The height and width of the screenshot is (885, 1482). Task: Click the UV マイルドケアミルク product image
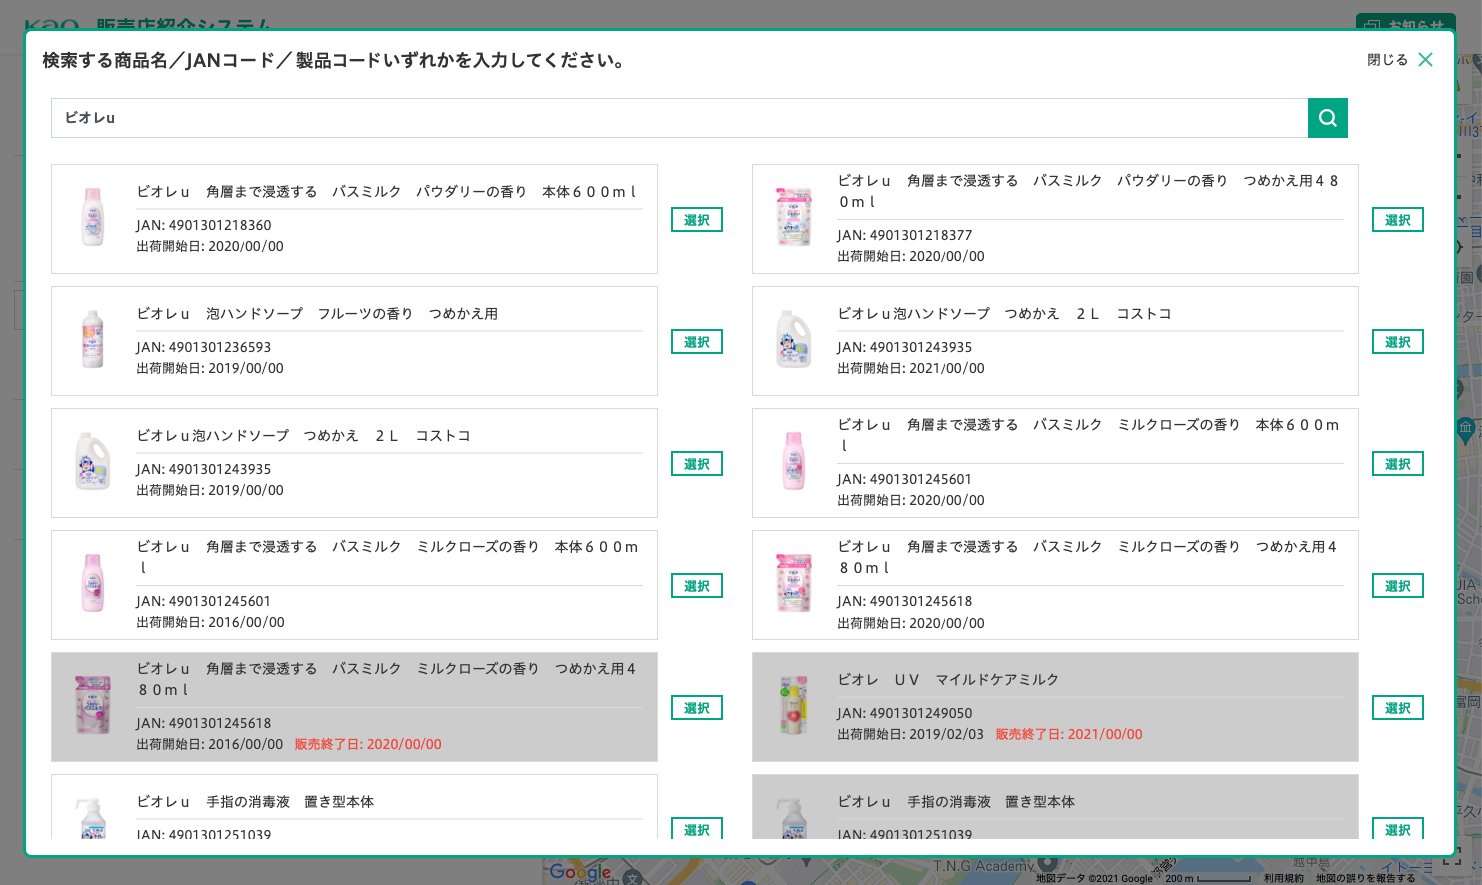point(794,704)
